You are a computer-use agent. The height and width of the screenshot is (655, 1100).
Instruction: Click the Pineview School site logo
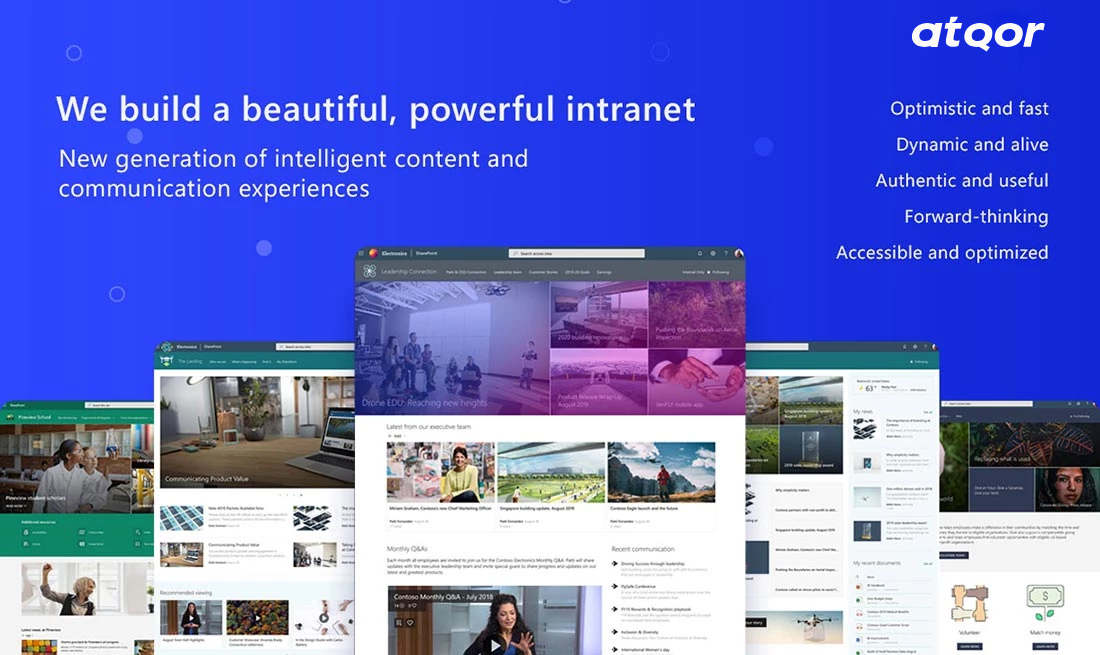point(11,417)
